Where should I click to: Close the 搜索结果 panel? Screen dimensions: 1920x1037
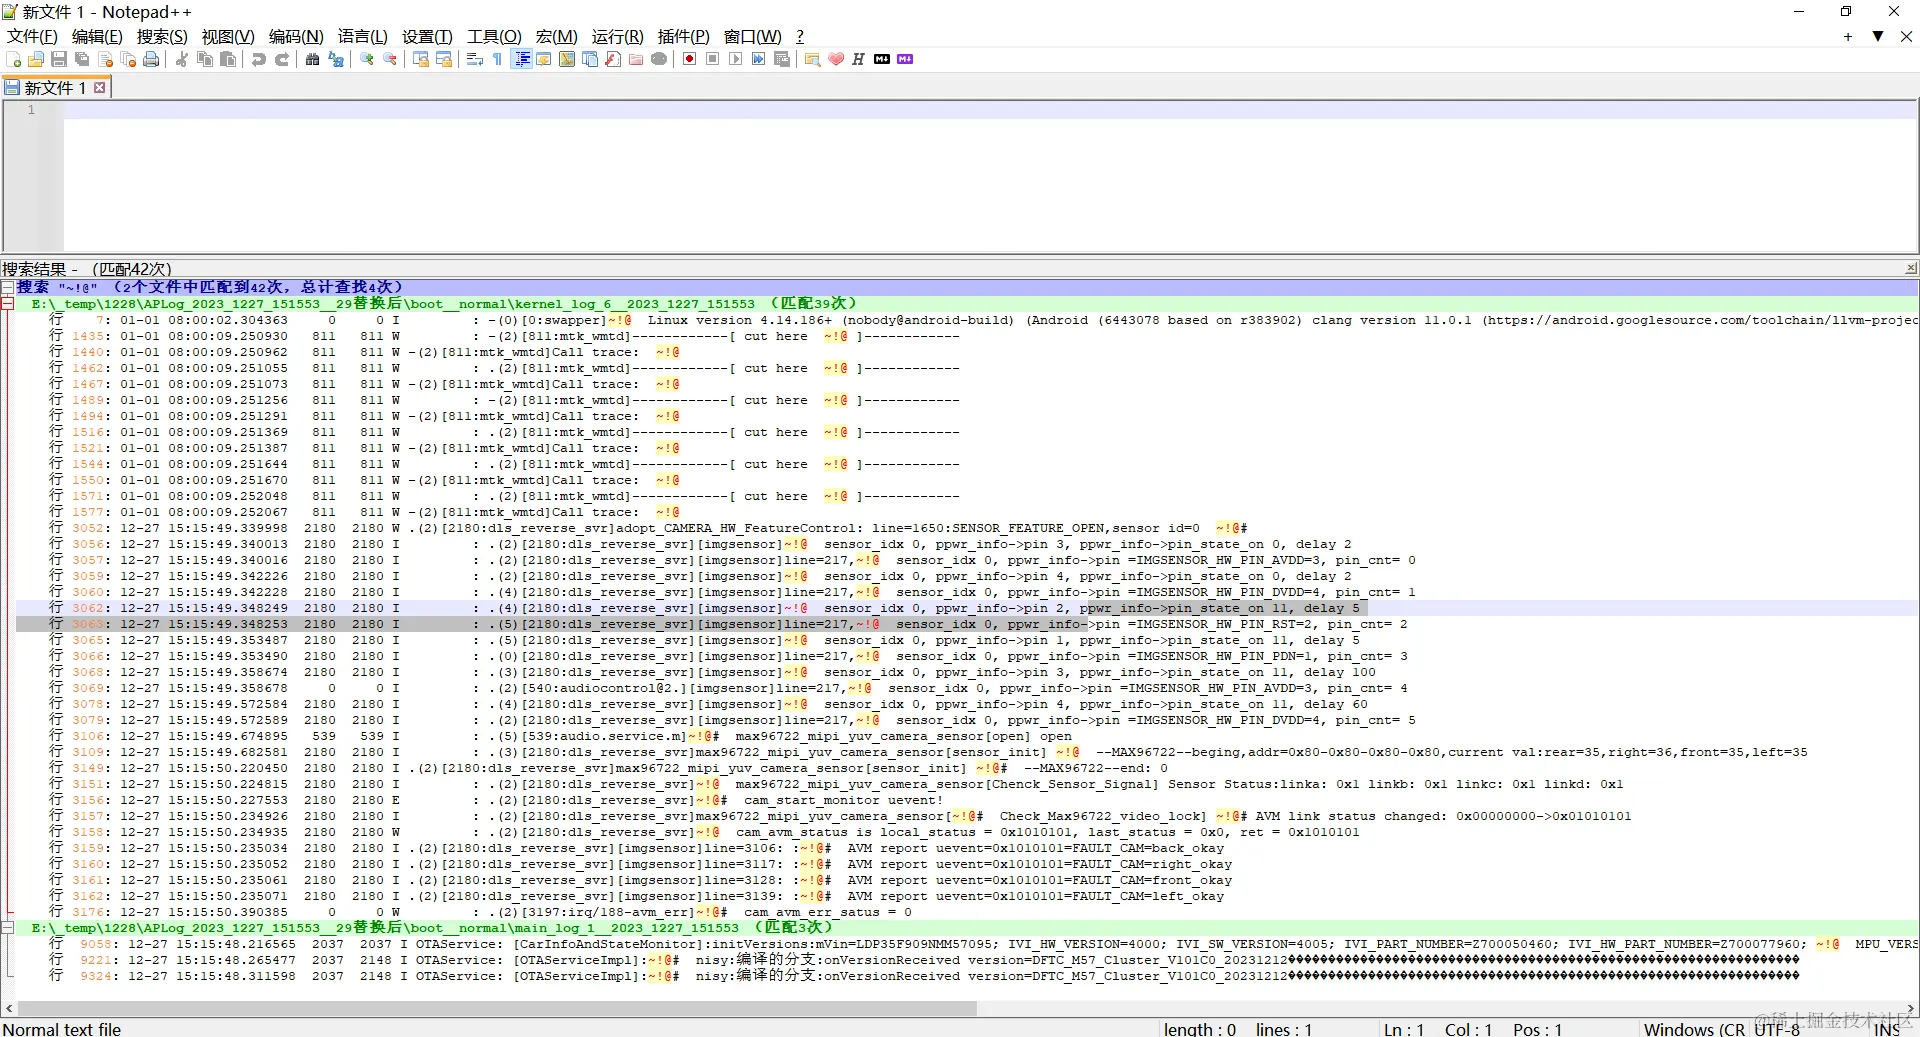(1910, 268)
